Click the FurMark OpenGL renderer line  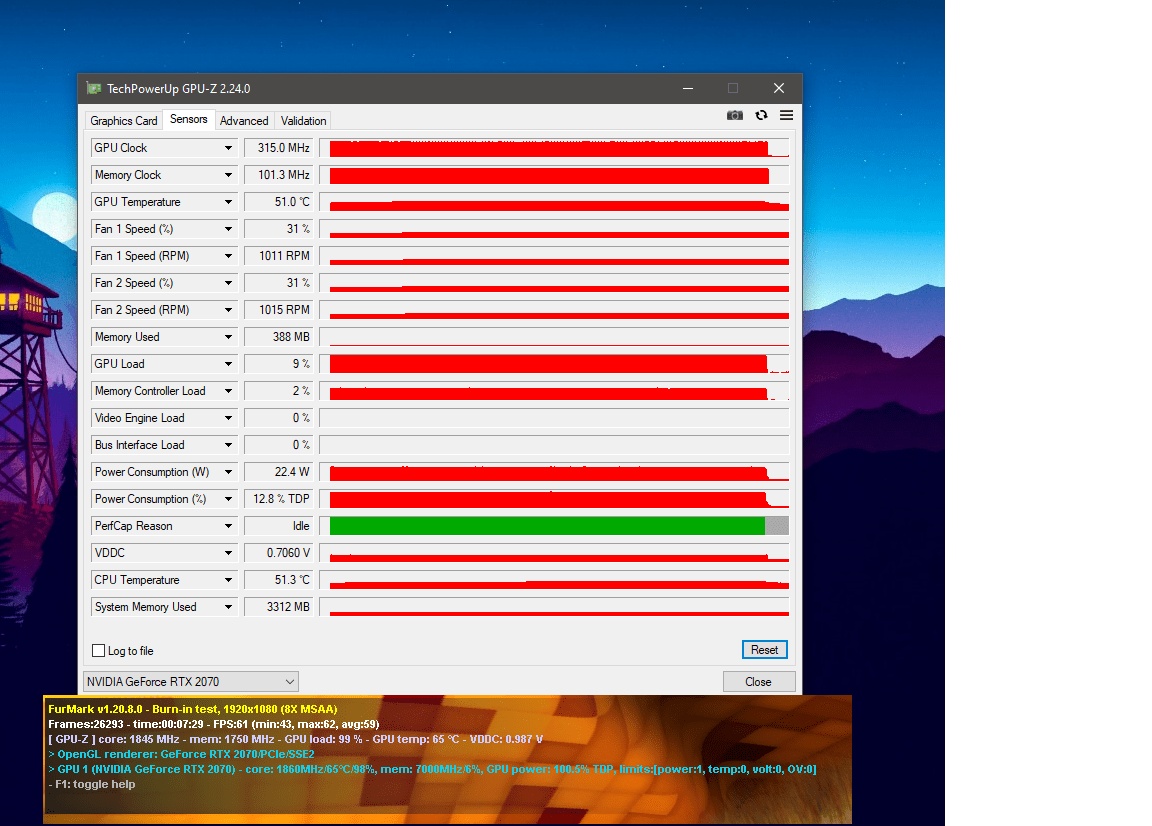click(x=181, y=754)
